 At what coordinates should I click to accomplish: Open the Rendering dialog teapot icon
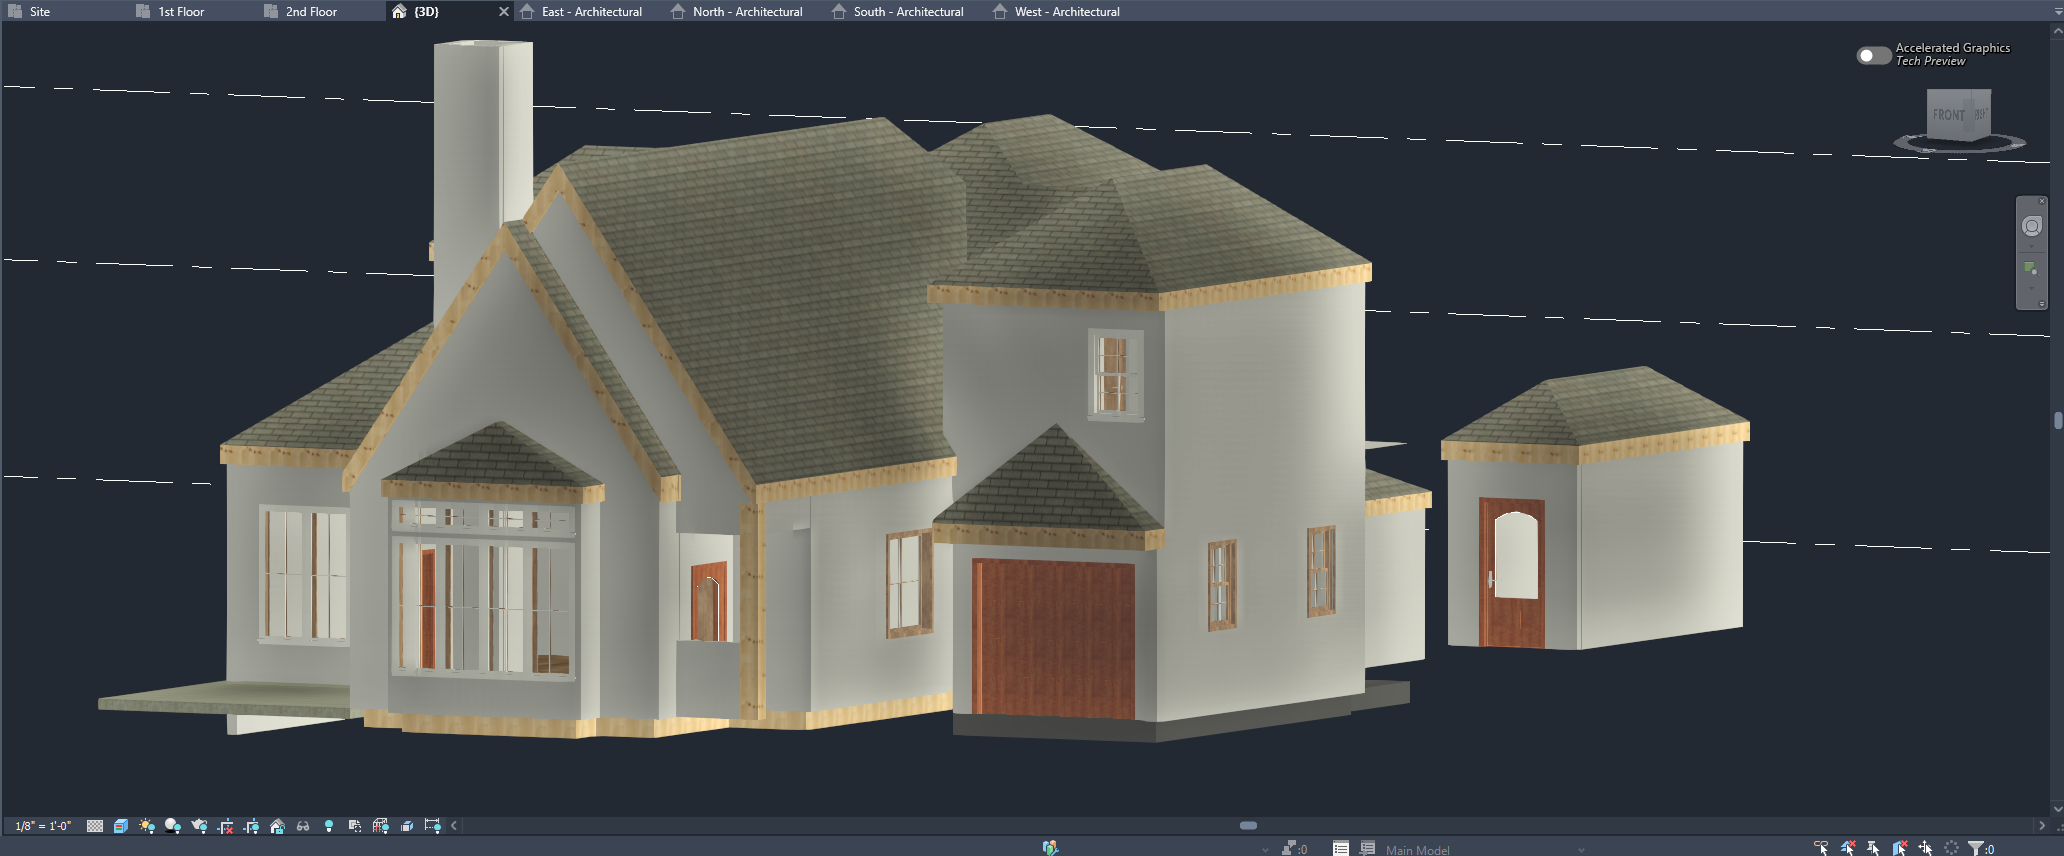point(199,826)
